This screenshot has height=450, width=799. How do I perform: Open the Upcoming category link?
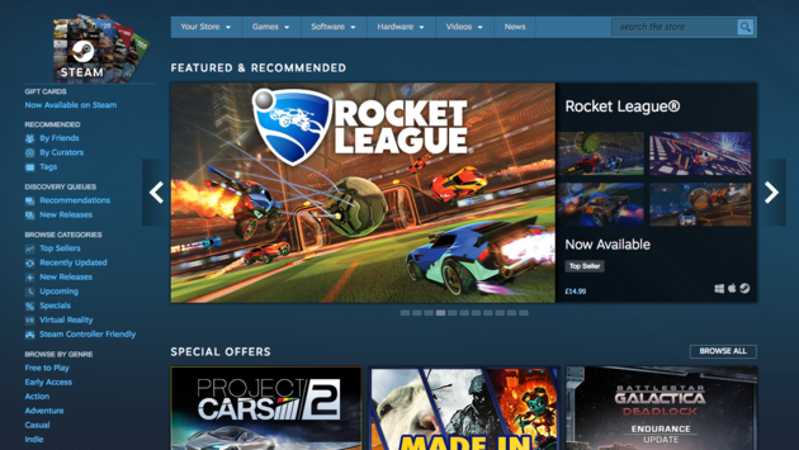coord(59,292)
